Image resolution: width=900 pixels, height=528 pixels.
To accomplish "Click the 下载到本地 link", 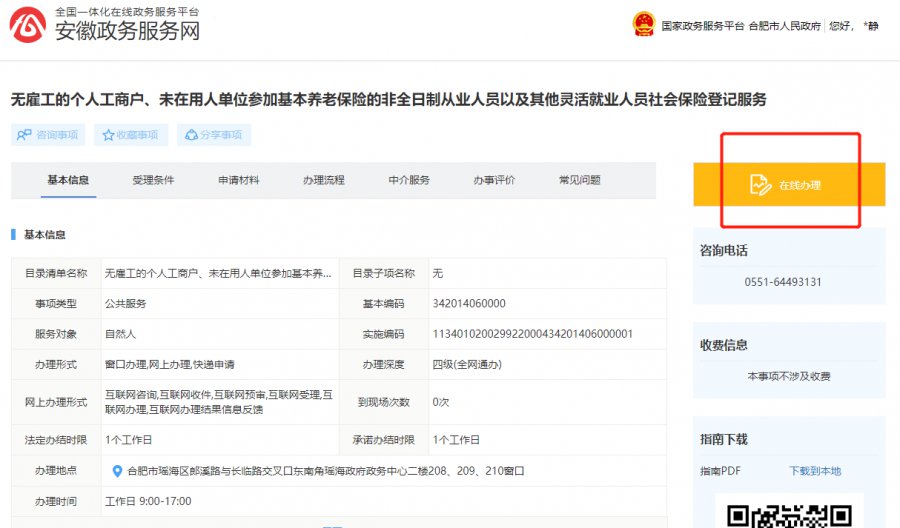I will (815, 471).
